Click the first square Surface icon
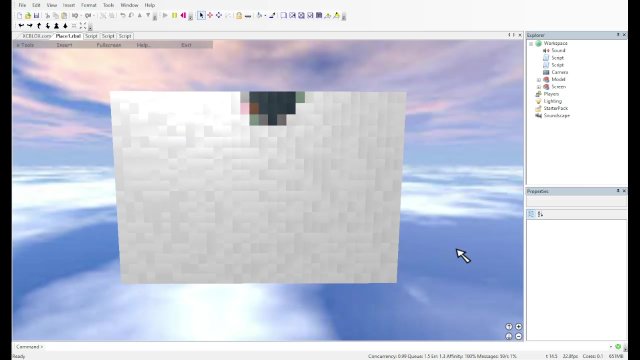640x360 pixels. (283, 16)
